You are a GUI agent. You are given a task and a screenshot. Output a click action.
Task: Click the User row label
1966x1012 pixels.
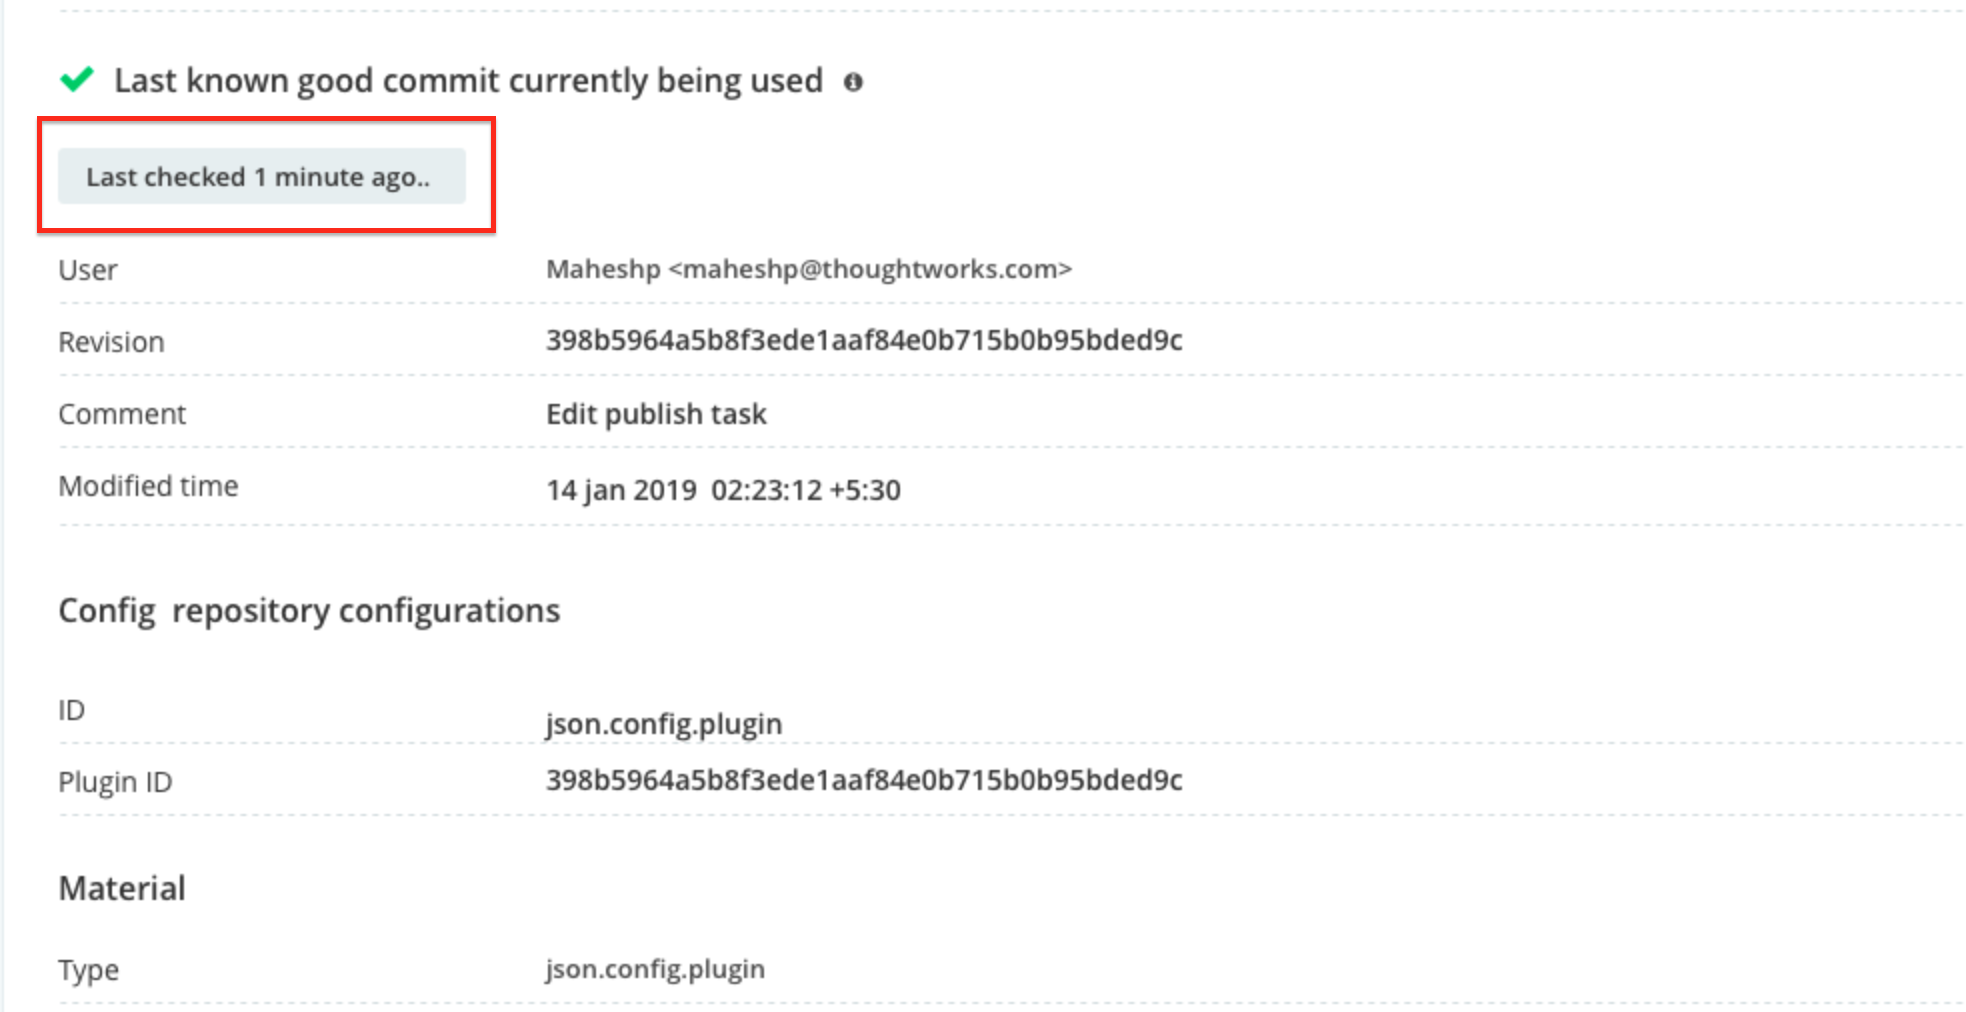pos(88,268)
